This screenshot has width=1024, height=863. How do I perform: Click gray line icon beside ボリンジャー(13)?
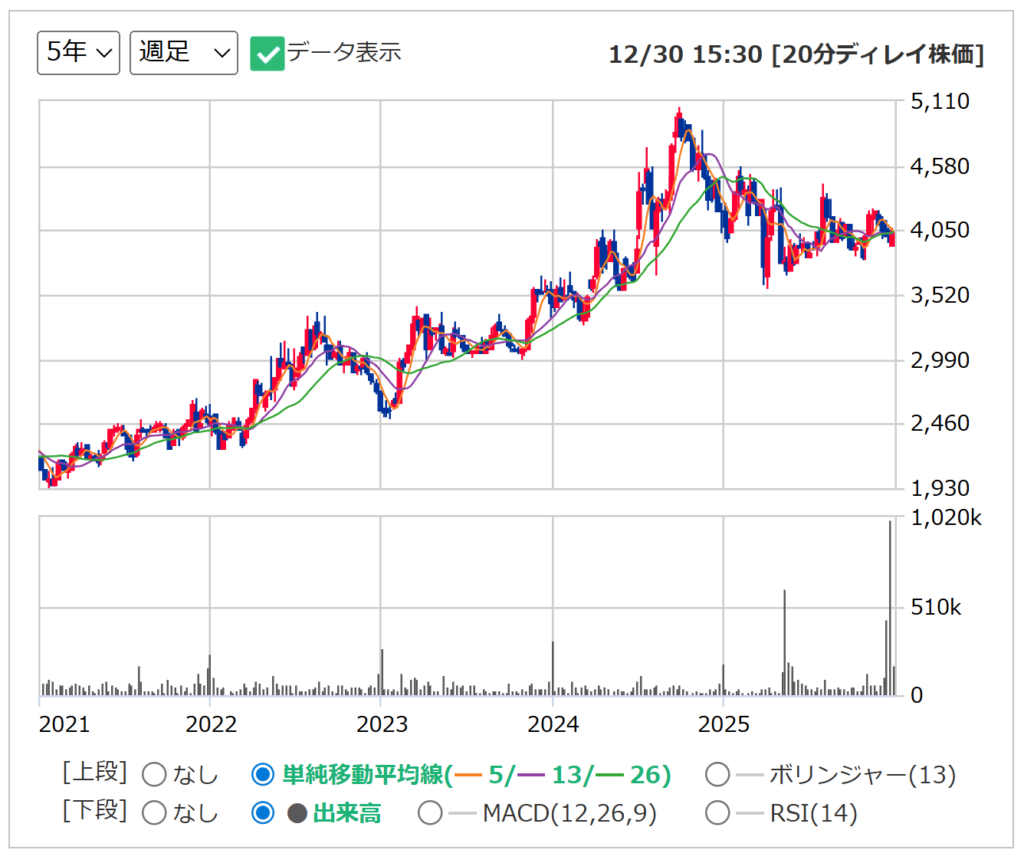coord(749,775)
